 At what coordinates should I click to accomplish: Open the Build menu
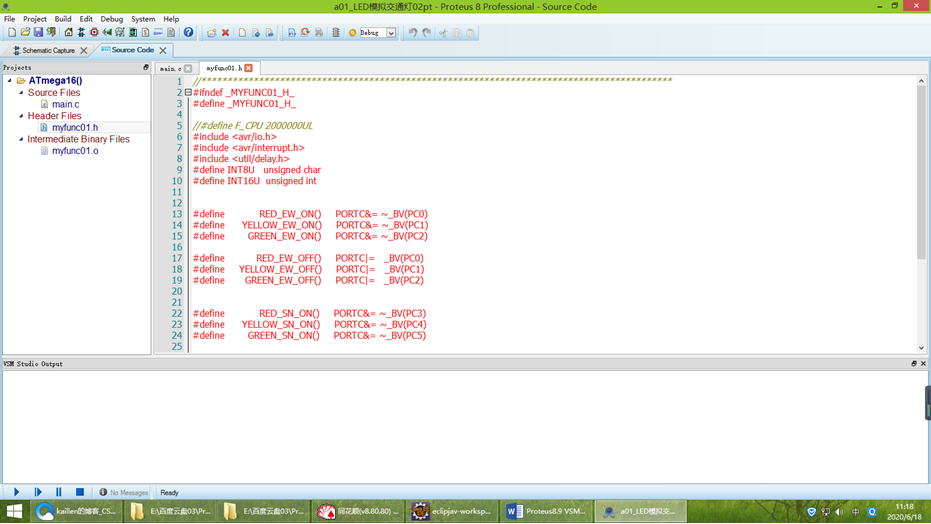coord(62,19)
